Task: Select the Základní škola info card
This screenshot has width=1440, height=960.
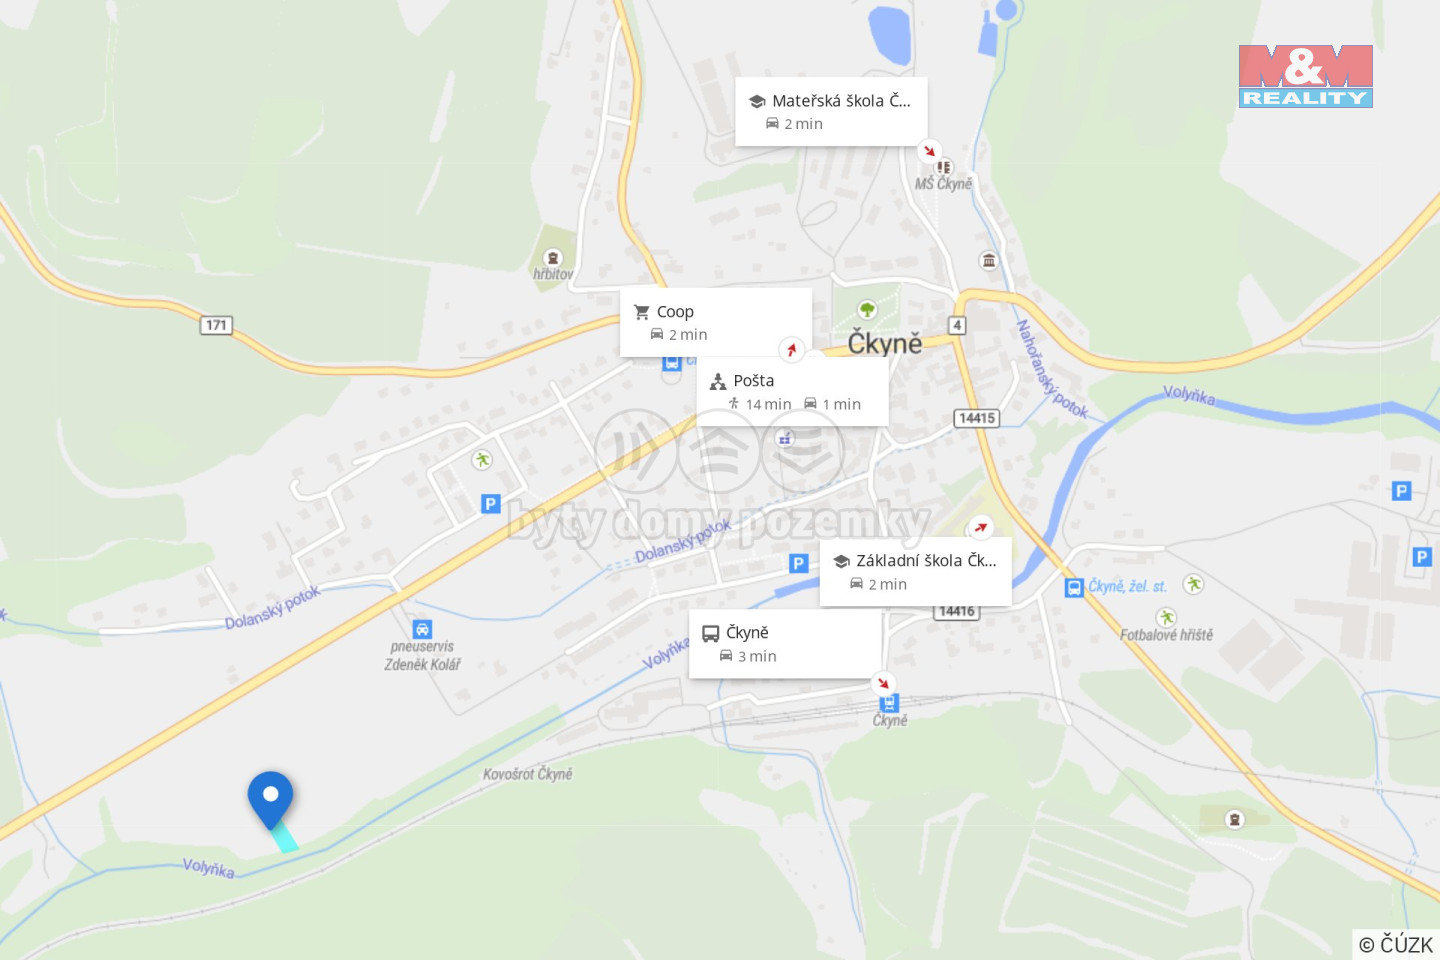Action: coord(915,572)
